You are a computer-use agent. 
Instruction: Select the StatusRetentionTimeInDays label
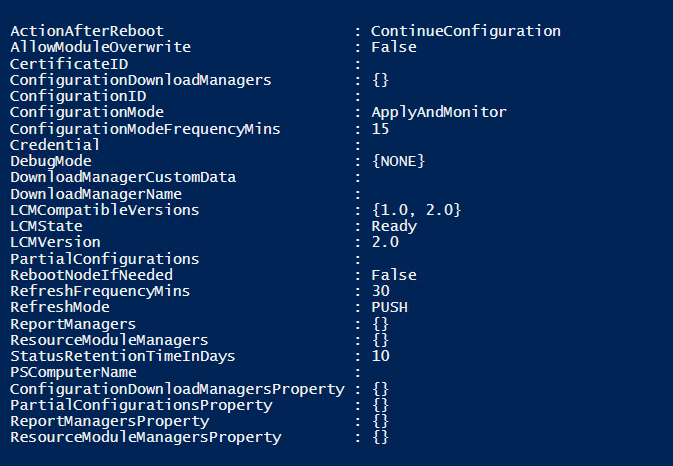[127, 356]
